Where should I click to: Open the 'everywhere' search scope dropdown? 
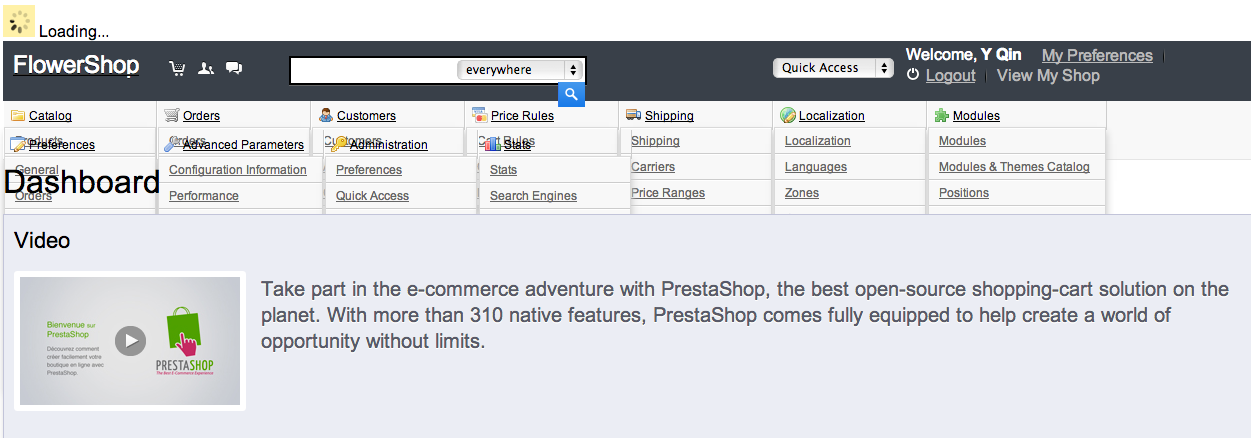519,70
